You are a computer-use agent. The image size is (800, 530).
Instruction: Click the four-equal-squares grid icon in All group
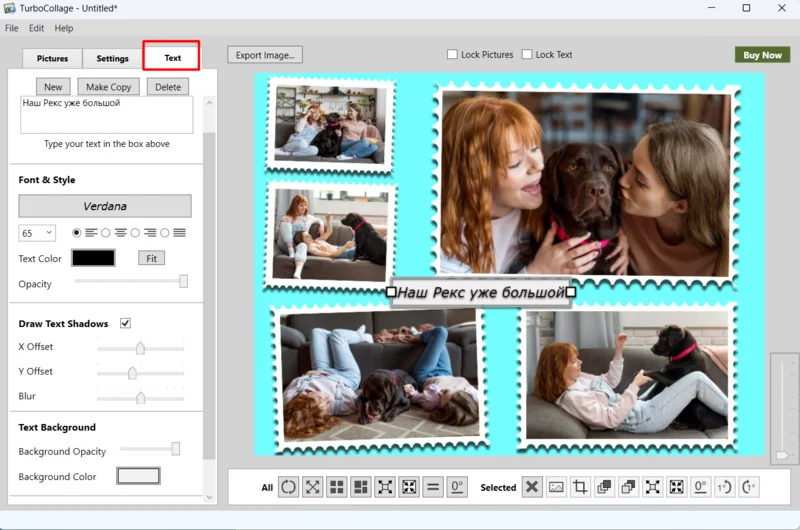tap(337, 487)
